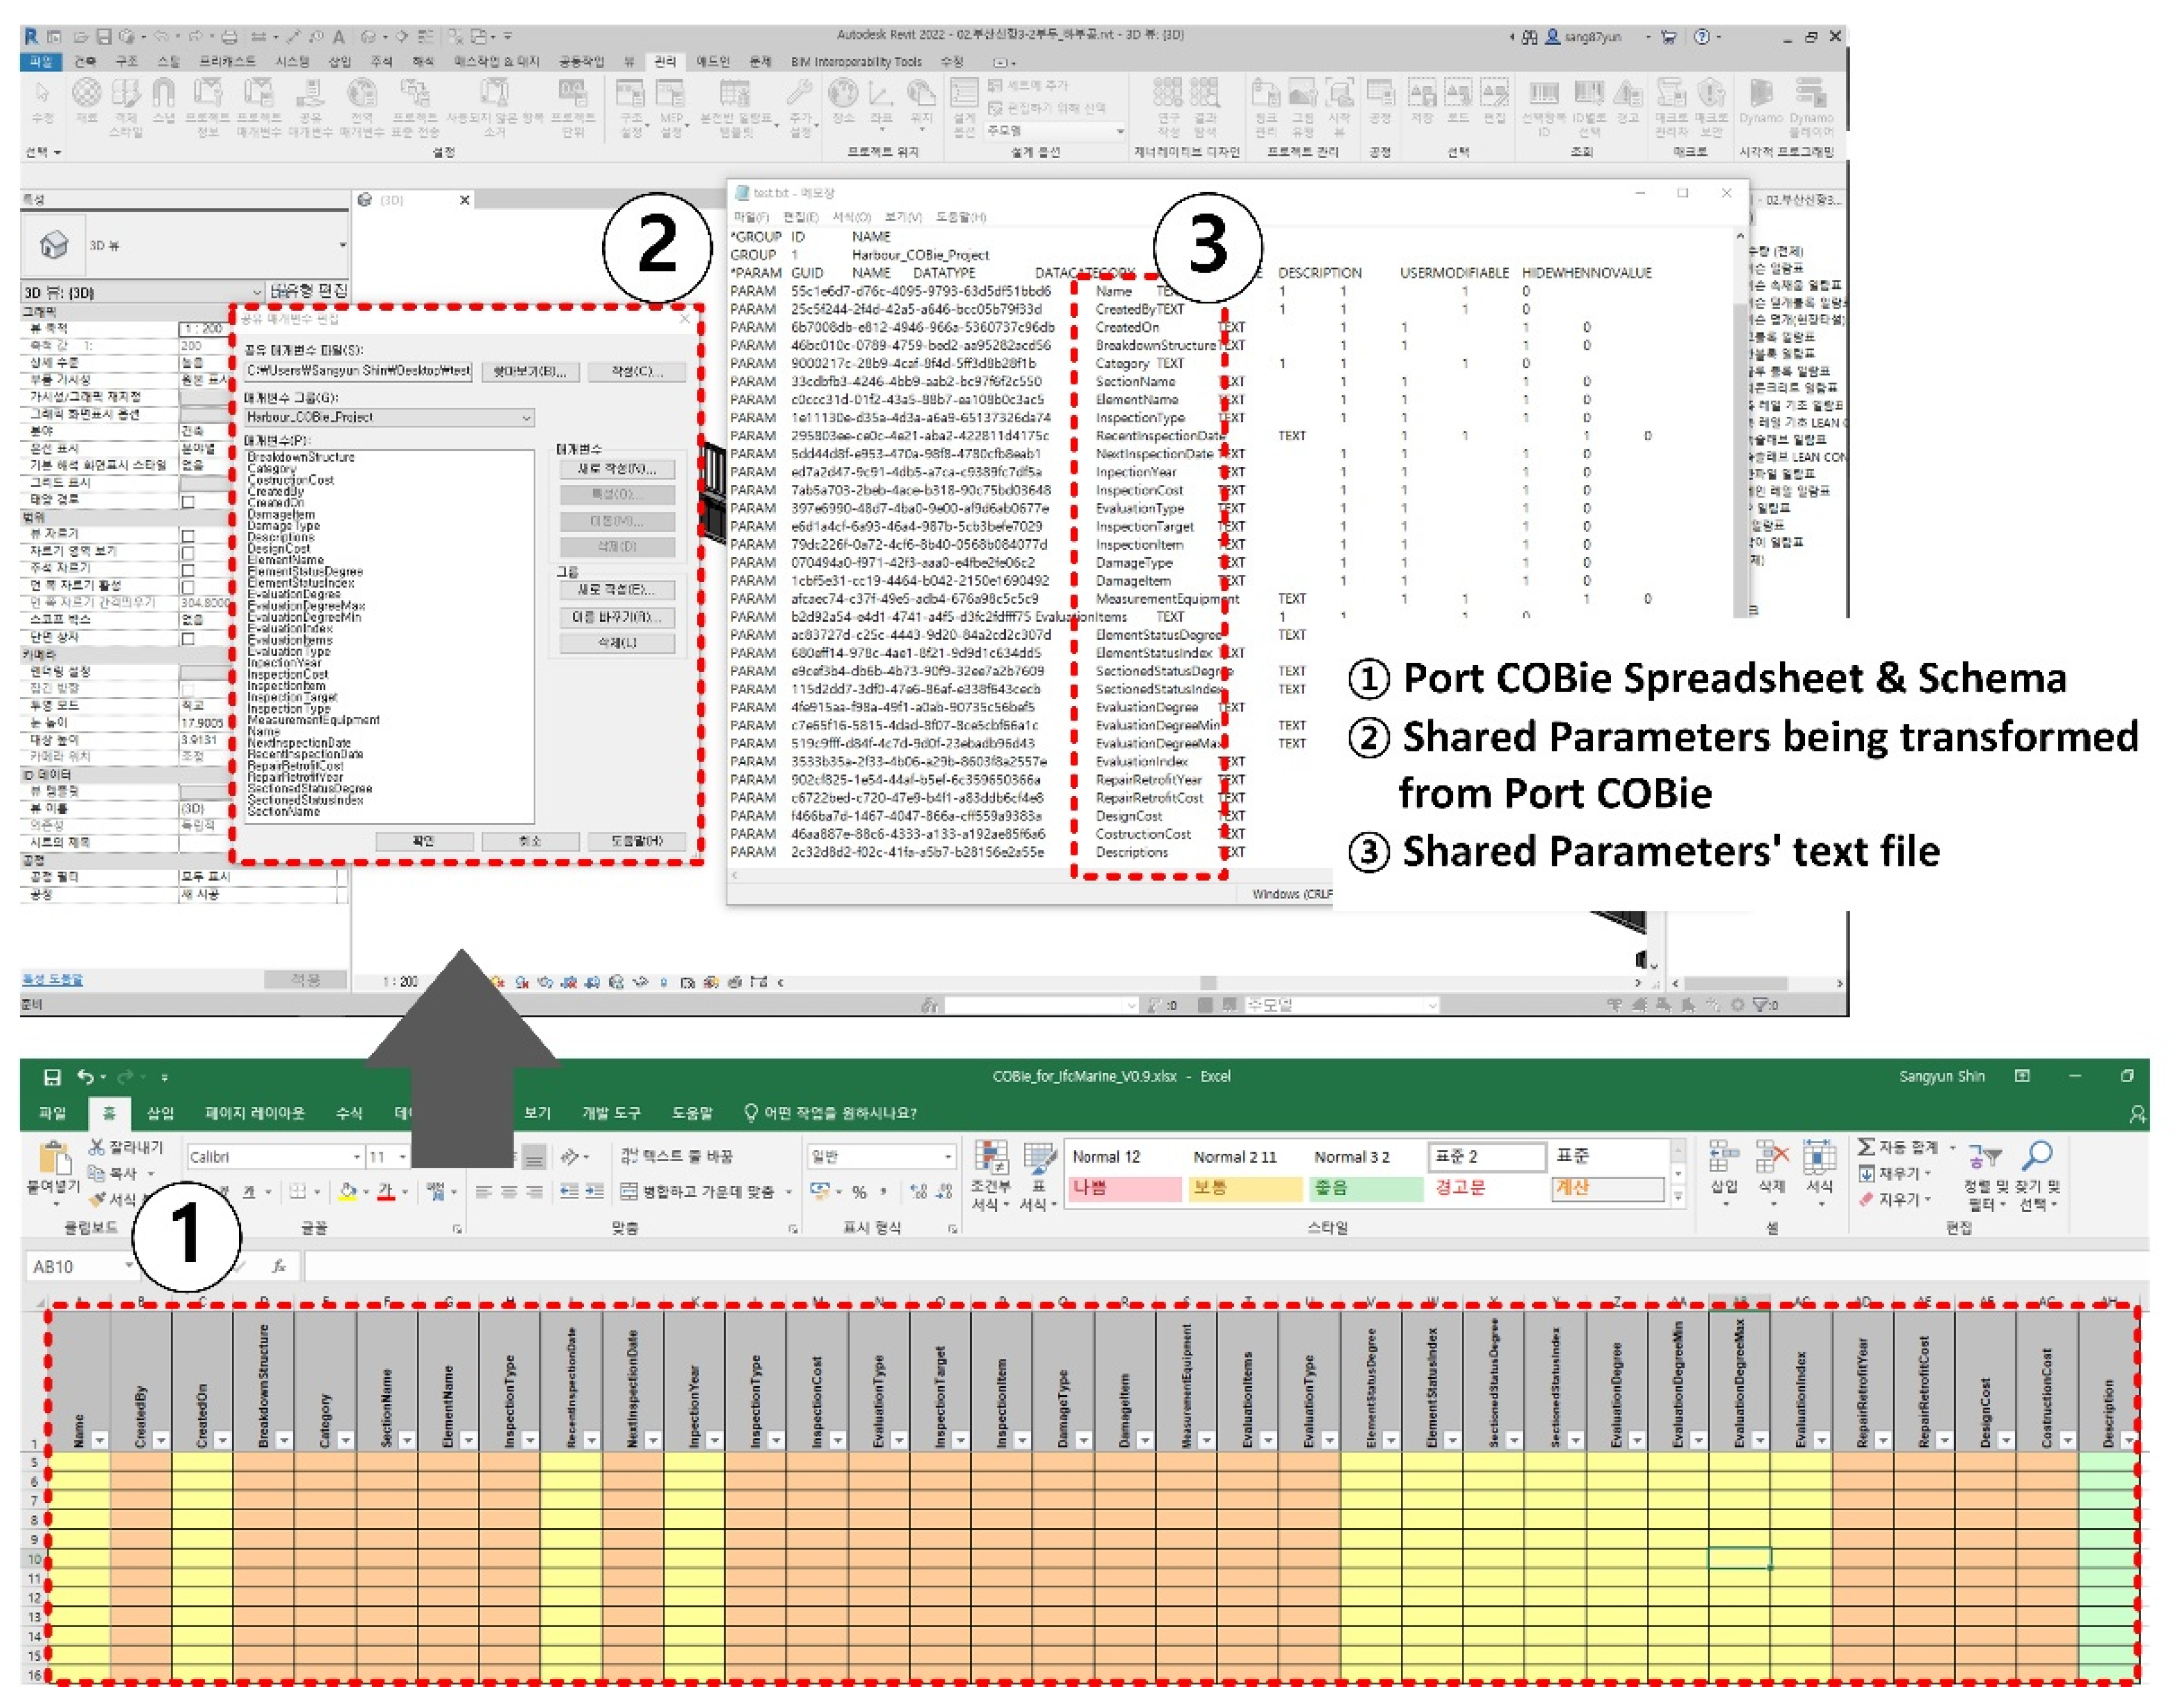Click the 확인 button in parameter dialog
Screen dimensions: 2176x1708
[424, 841]
